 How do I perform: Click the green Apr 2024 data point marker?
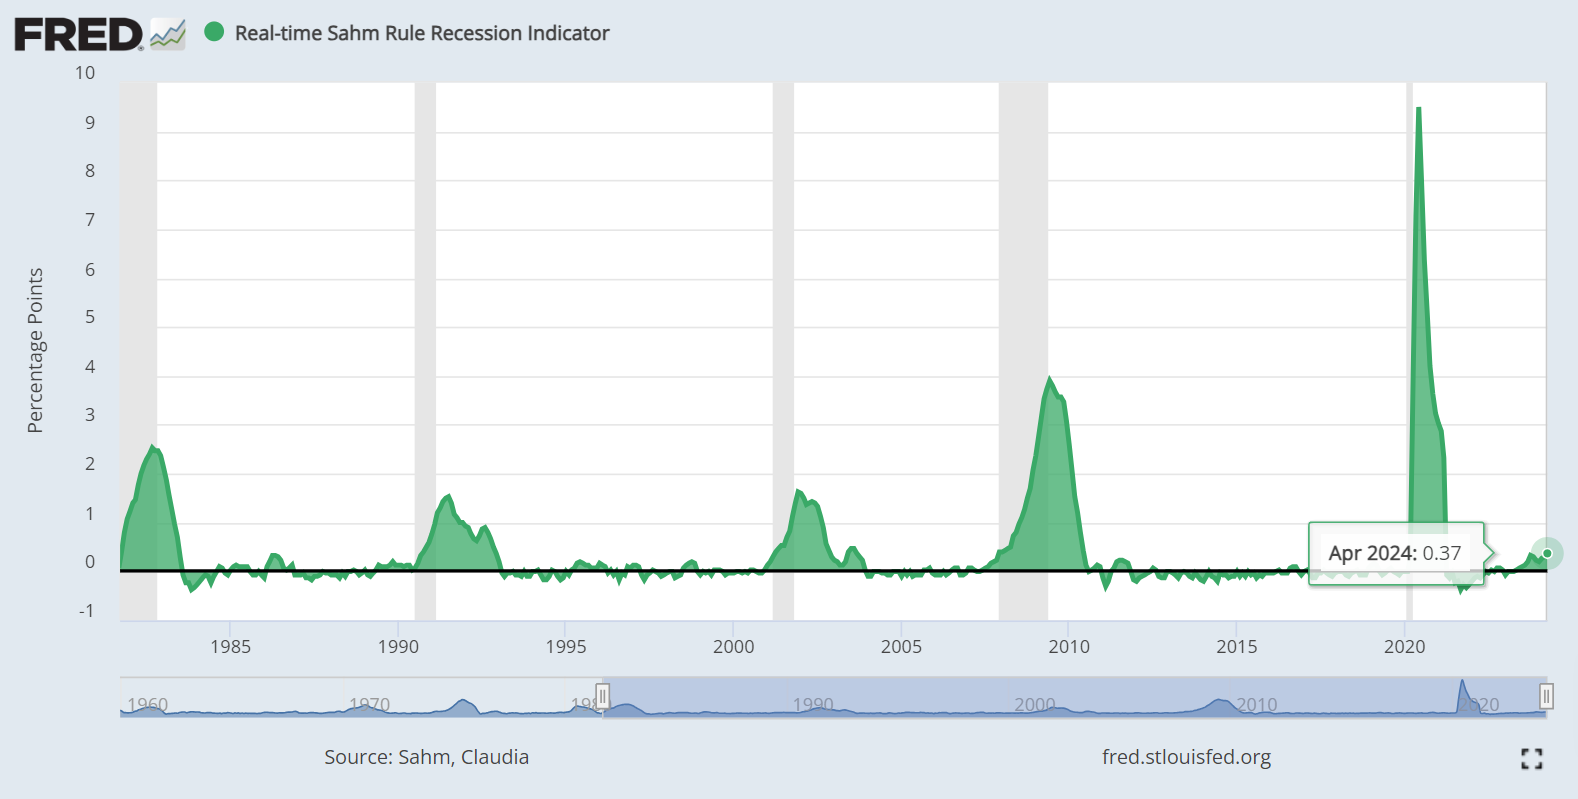[x=1547, y=553]
